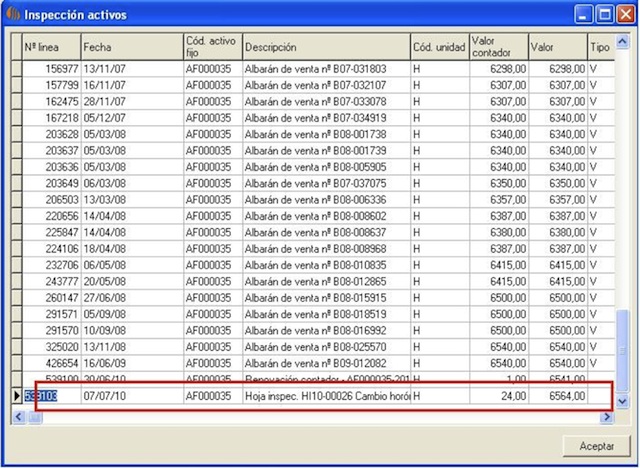This screenshot has height=468, width=640.
Task: Click the application icon in title bar
Action: pos(14,15)
